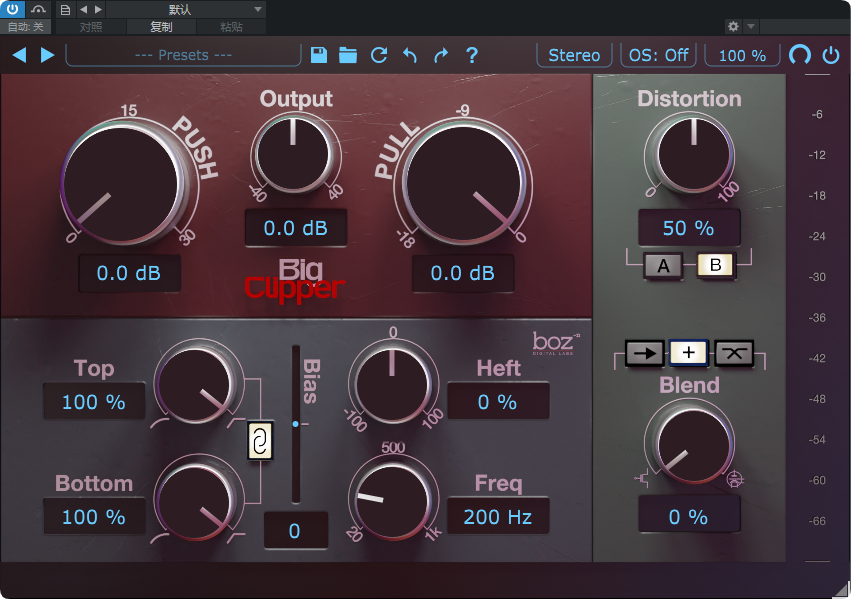Click the Freq 200 Hz value field
This screenshot has width=851, height=599.
[x=498, y=517]
